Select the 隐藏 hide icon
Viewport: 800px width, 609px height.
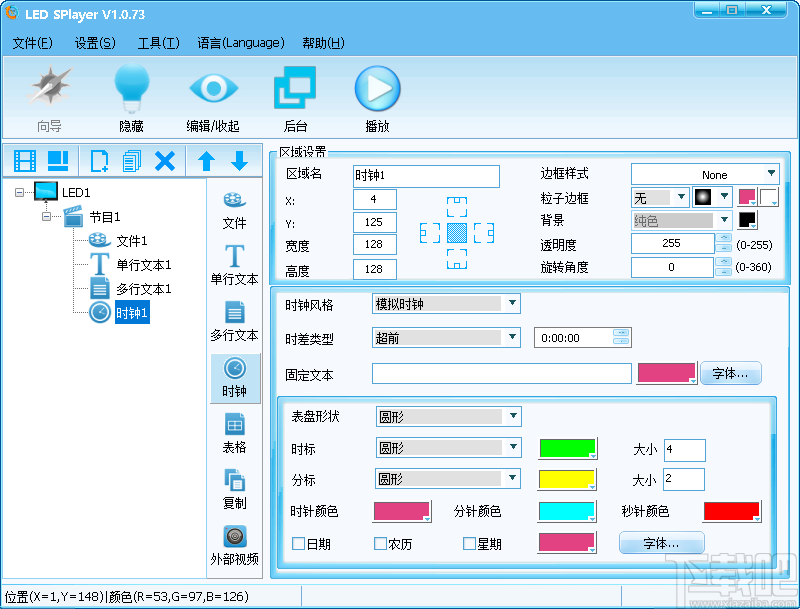coord(132,88)
